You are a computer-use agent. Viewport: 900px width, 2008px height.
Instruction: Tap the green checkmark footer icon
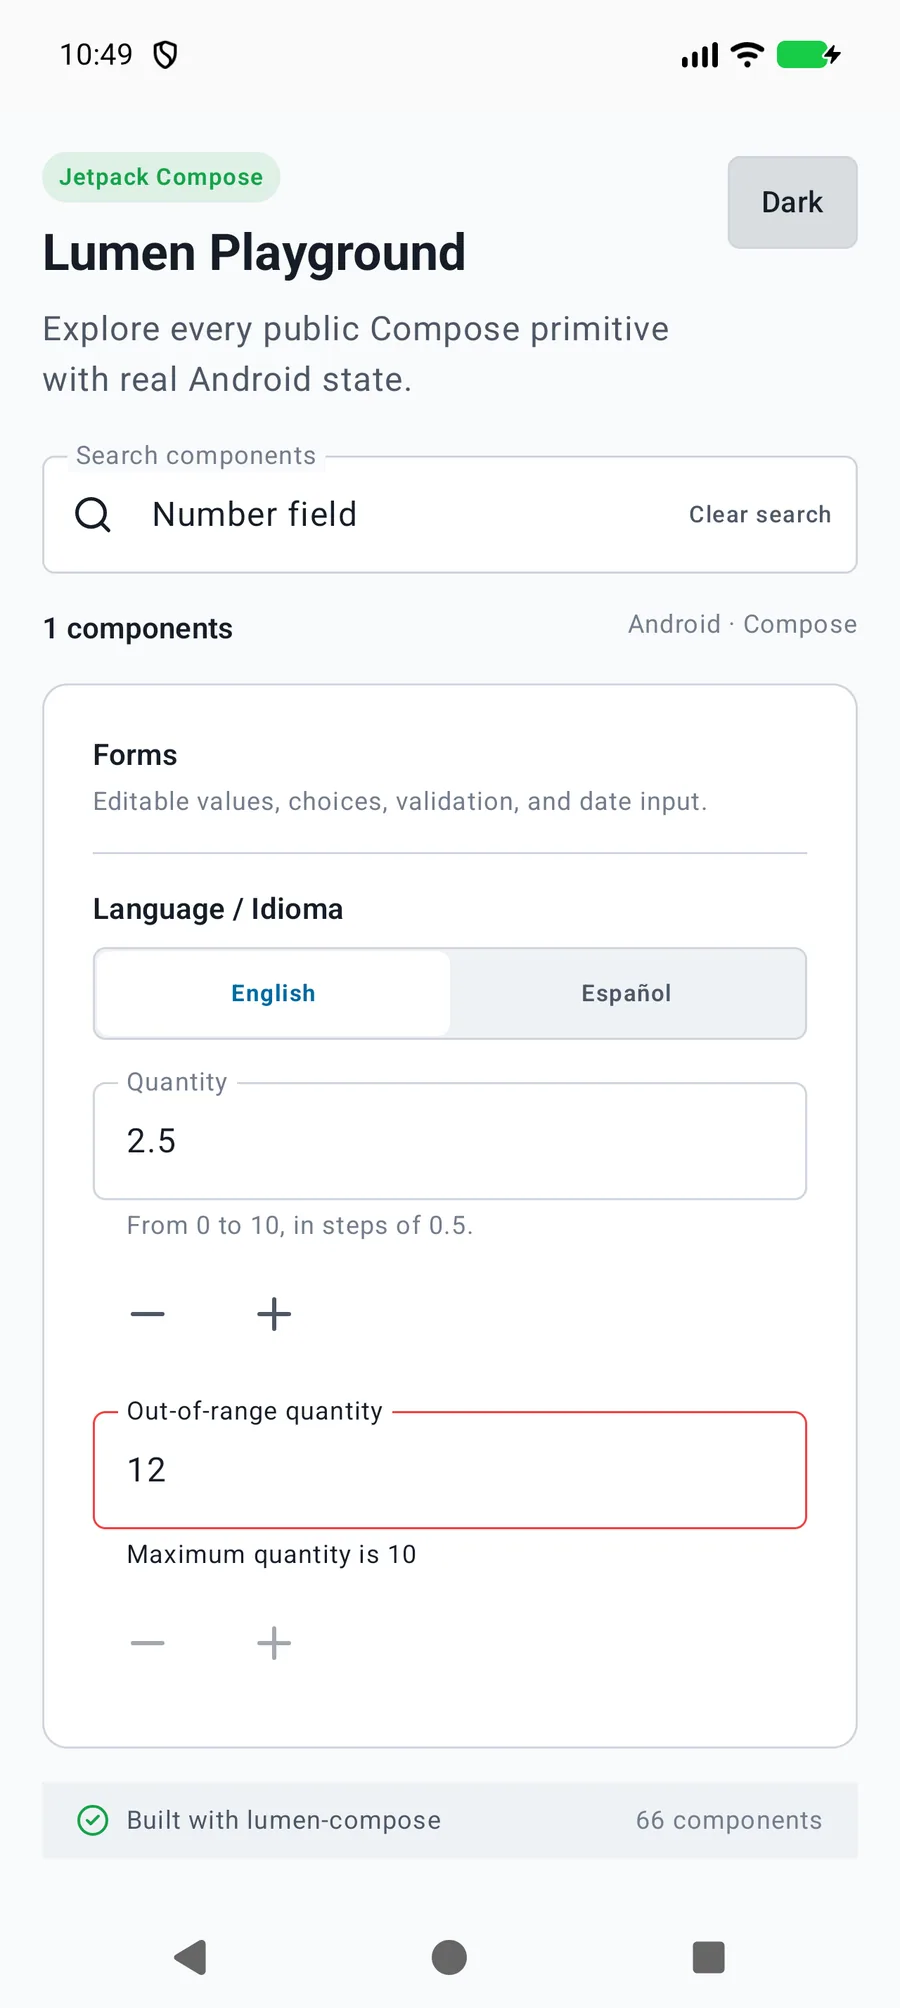pyautogui.click(x=93, y=1820)
